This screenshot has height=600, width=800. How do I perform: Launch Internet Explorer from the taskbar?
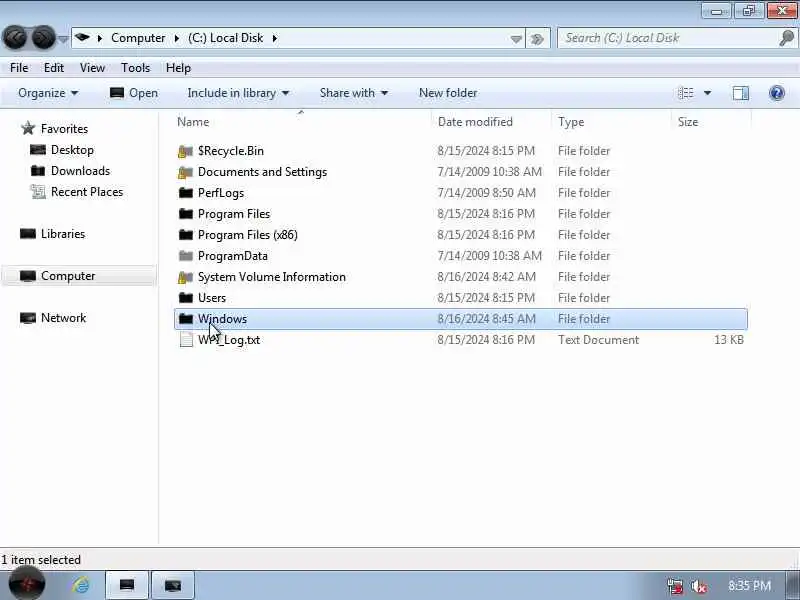pos(81,585)
